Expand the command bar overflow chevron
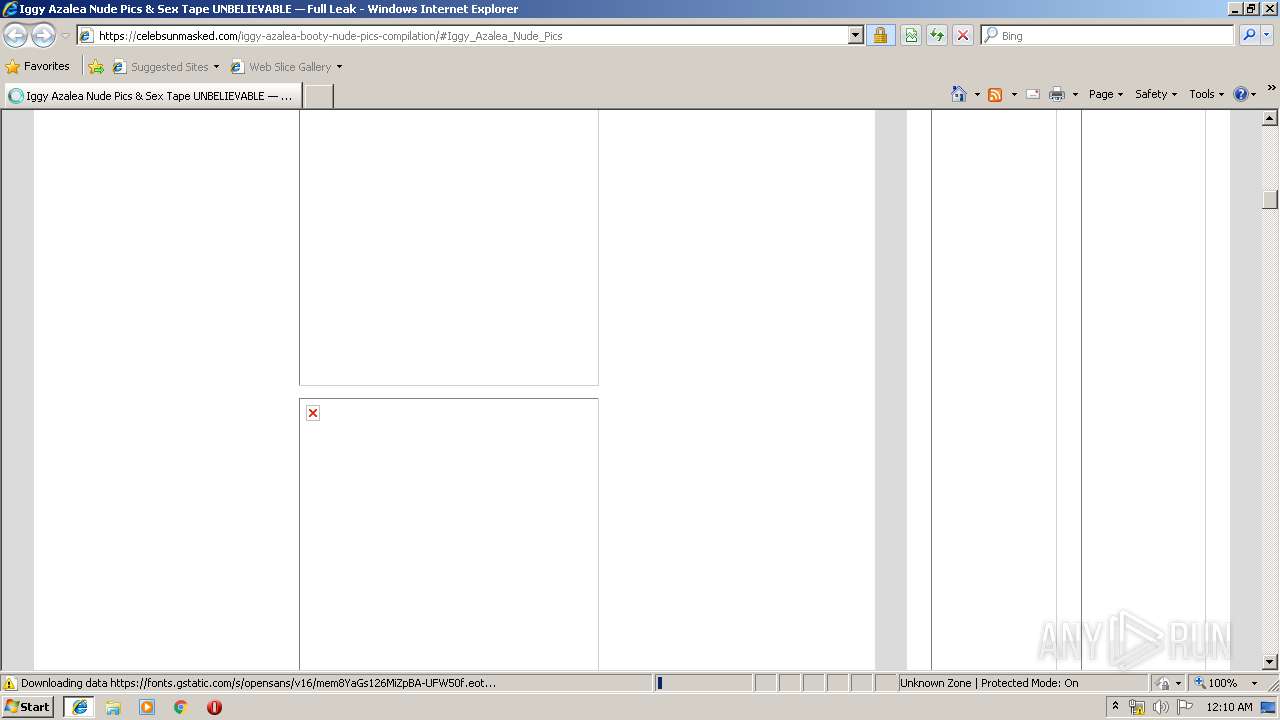Image resolution: width=1280 pixels, height=720 pixels. tap(1271, 88)
